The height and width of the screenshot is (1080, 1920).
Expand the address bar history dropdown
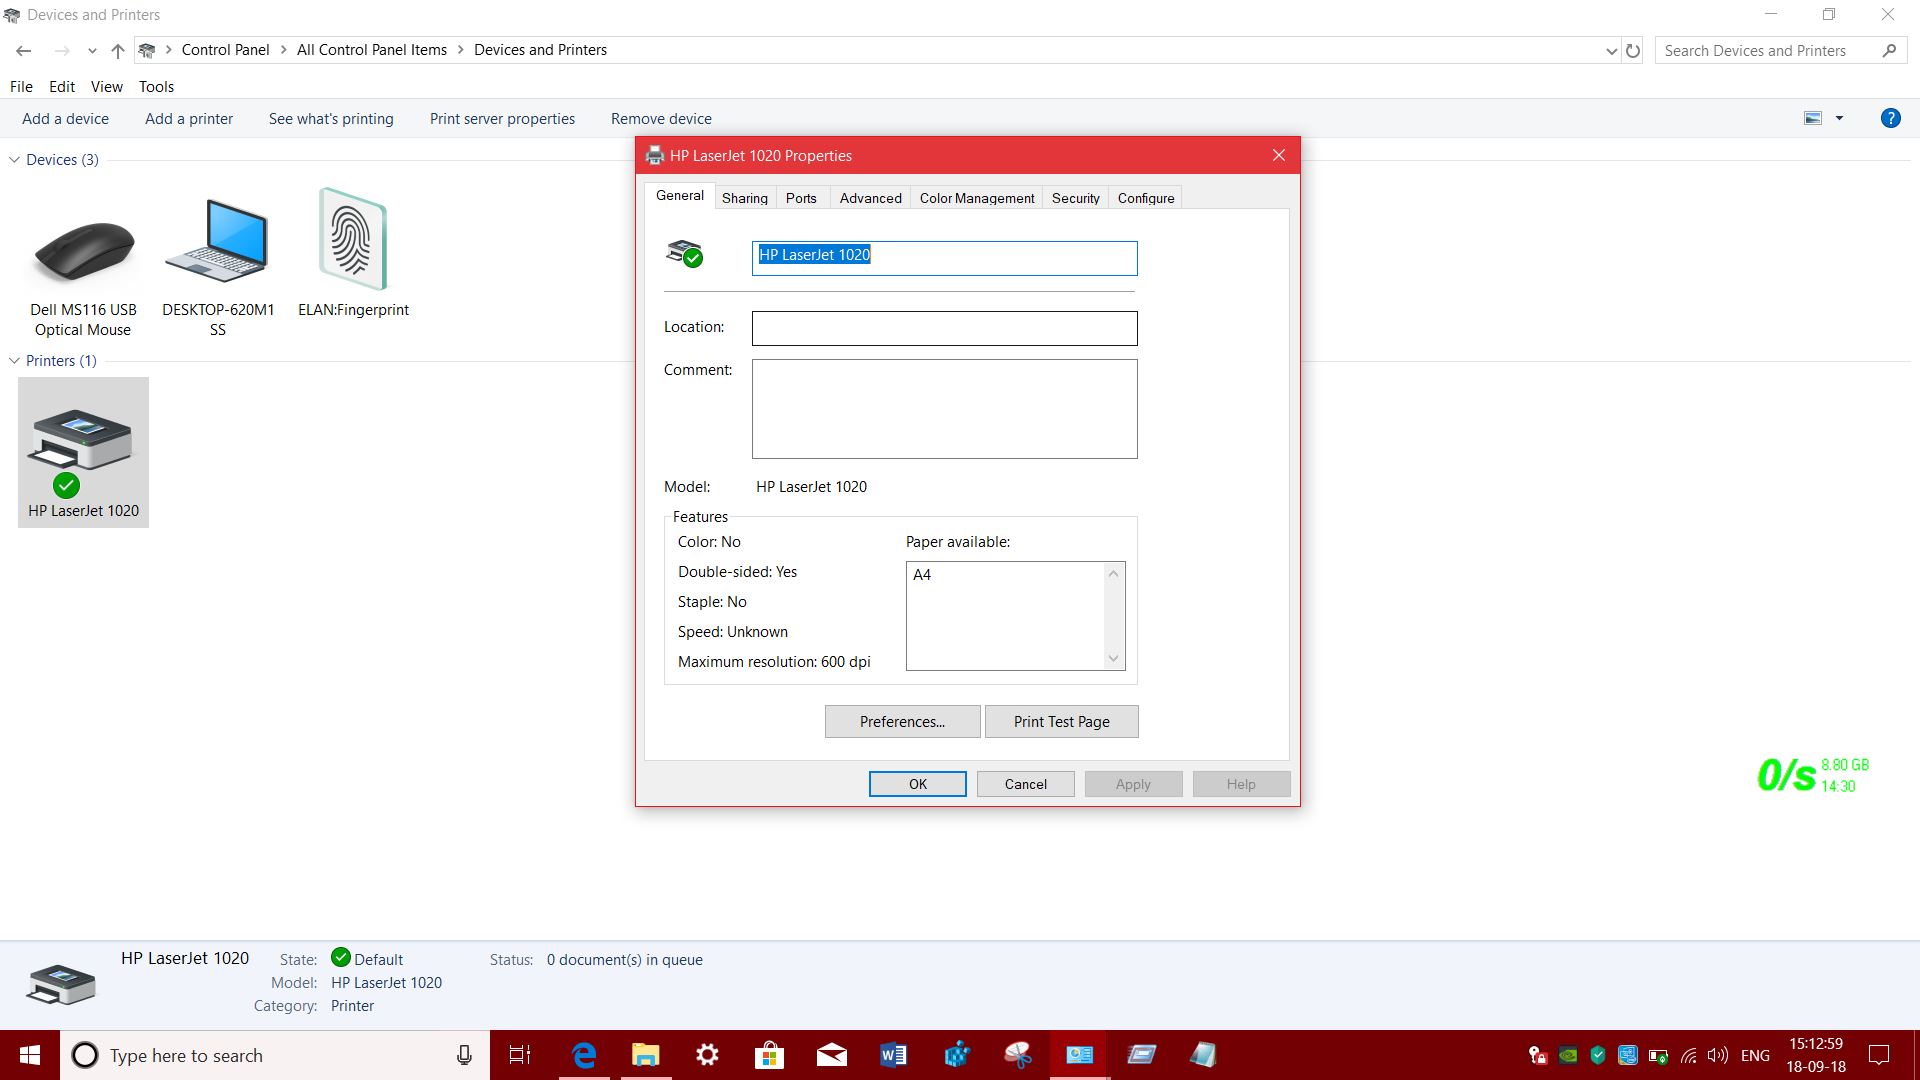click(x=1611, y=51)
